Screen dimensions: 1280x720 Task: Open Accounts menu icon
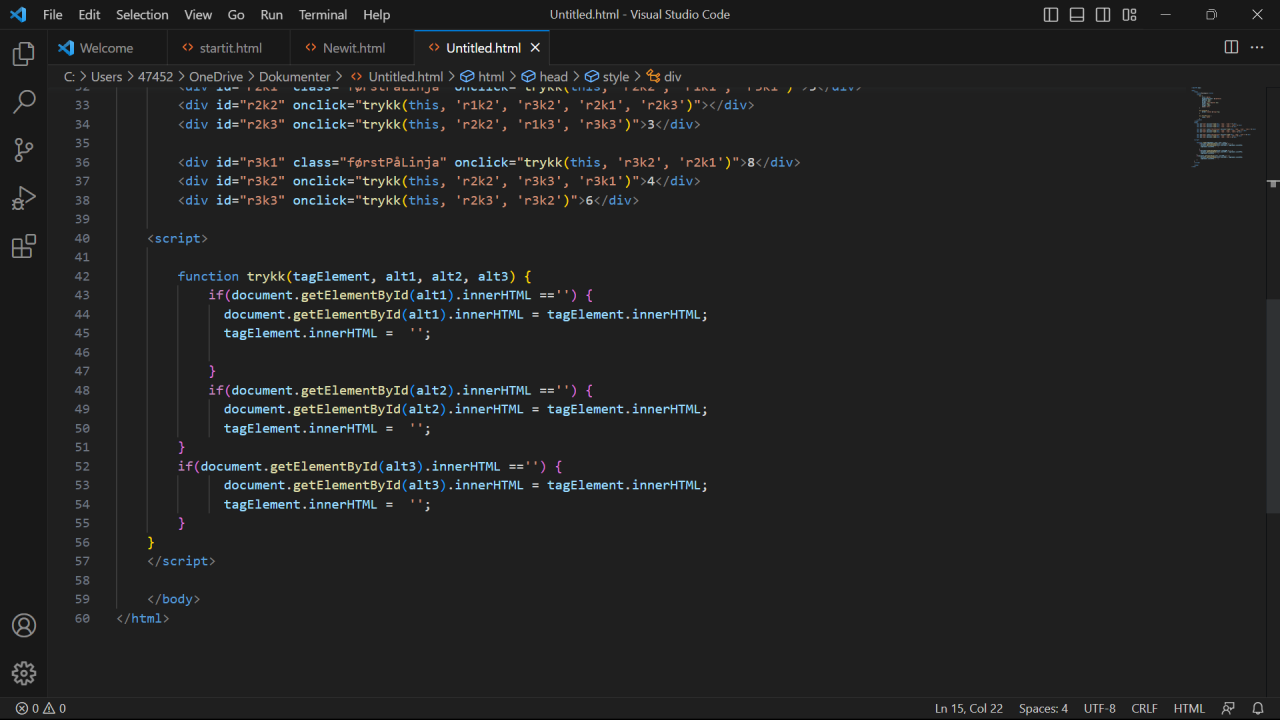(24, 626)
